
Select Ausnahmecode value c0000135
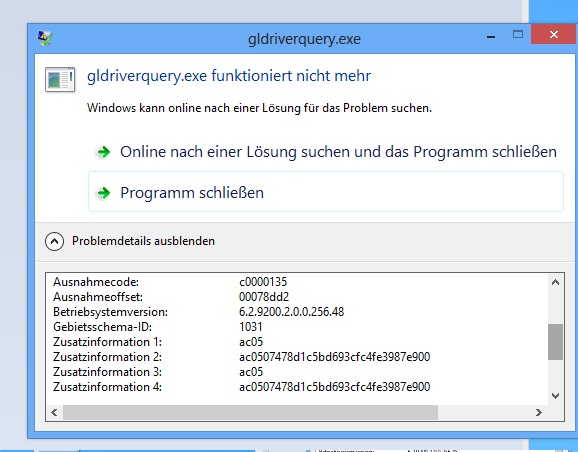pos(263,282)
